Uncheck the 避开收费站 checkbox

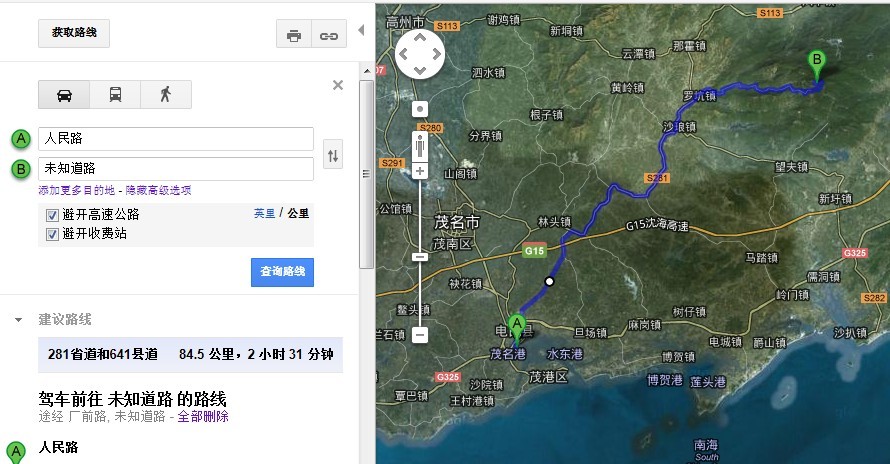[52, 233]
